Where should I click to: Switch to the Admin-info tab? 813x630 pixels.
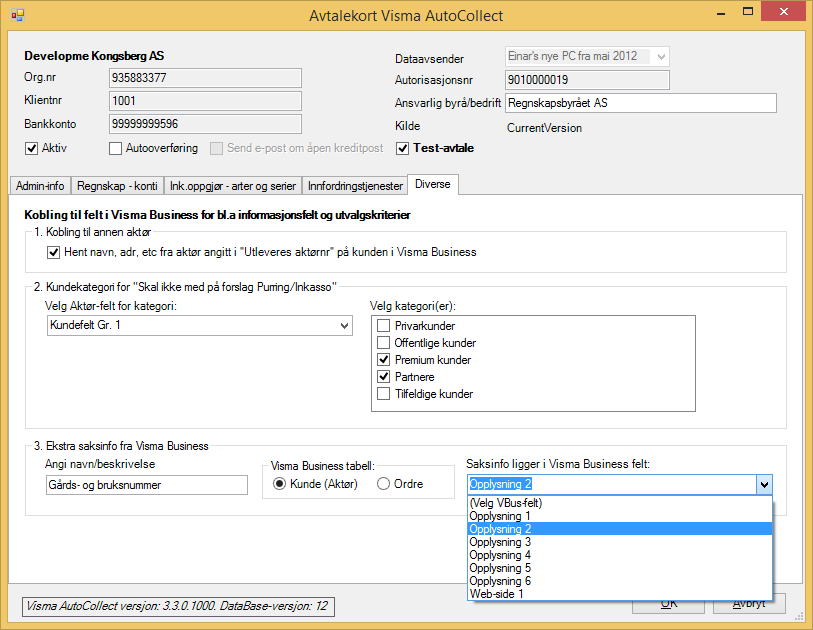point(40,186)
